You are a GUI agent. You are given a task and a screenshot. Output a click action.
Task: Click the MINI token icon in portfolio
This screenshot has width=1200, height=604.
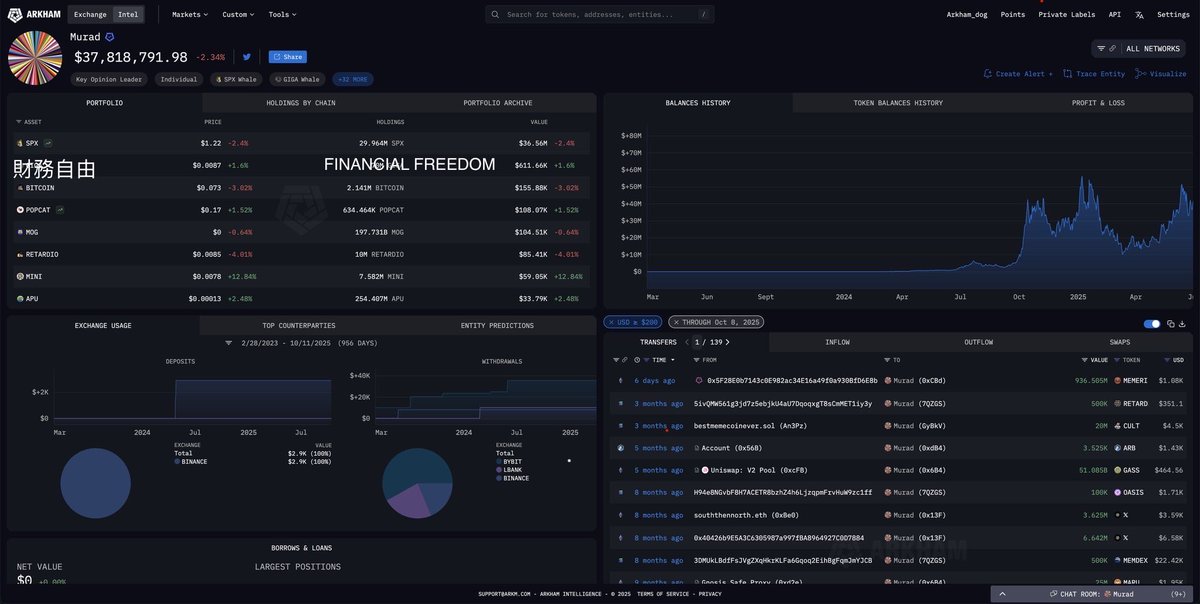pyautogui.click(x=20, y=276)
